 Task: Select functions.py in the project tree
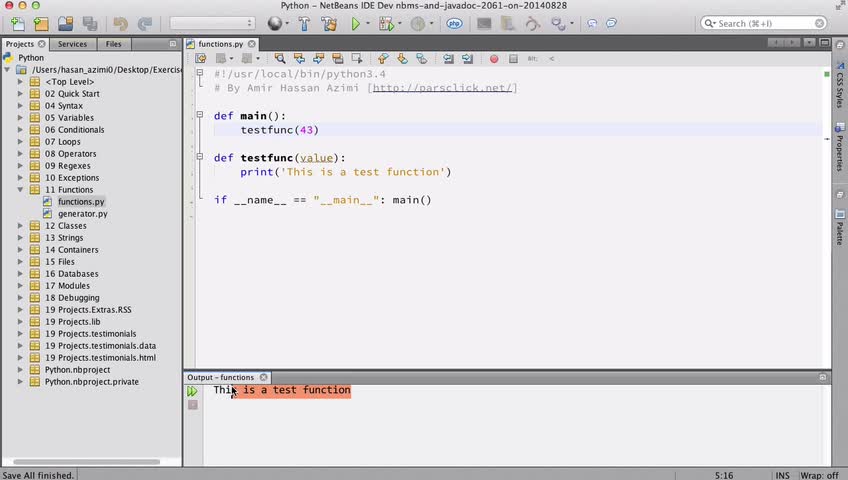[81, 202]
